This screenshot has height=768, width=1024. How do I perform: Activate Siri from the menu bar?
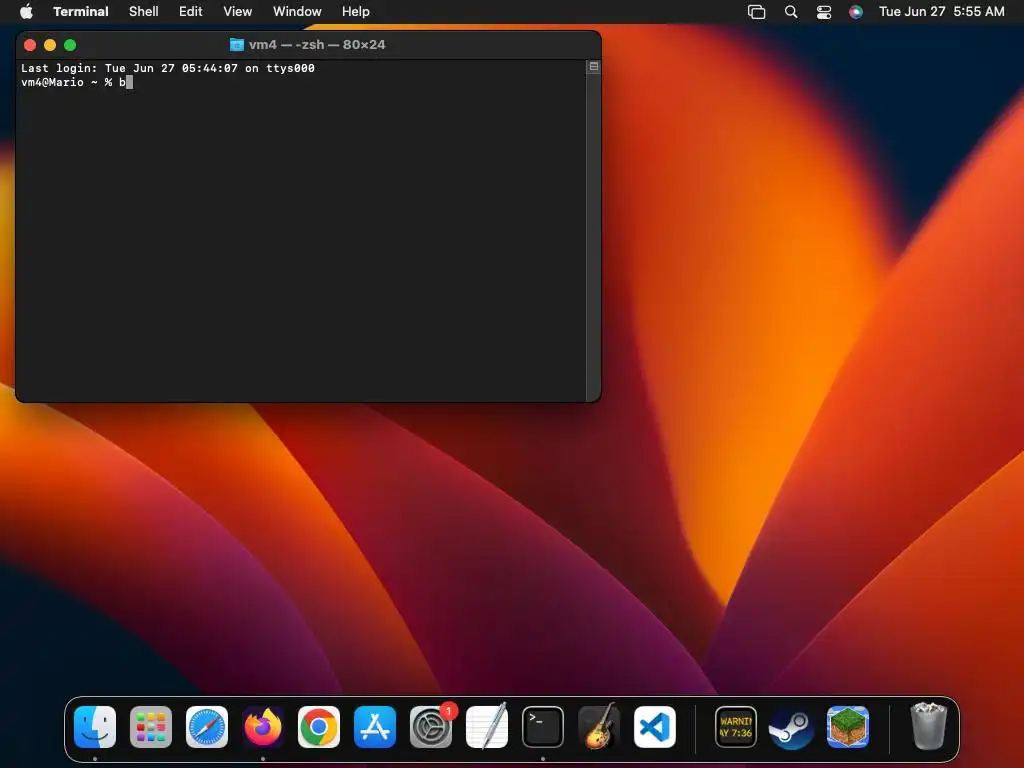(856, 11)
